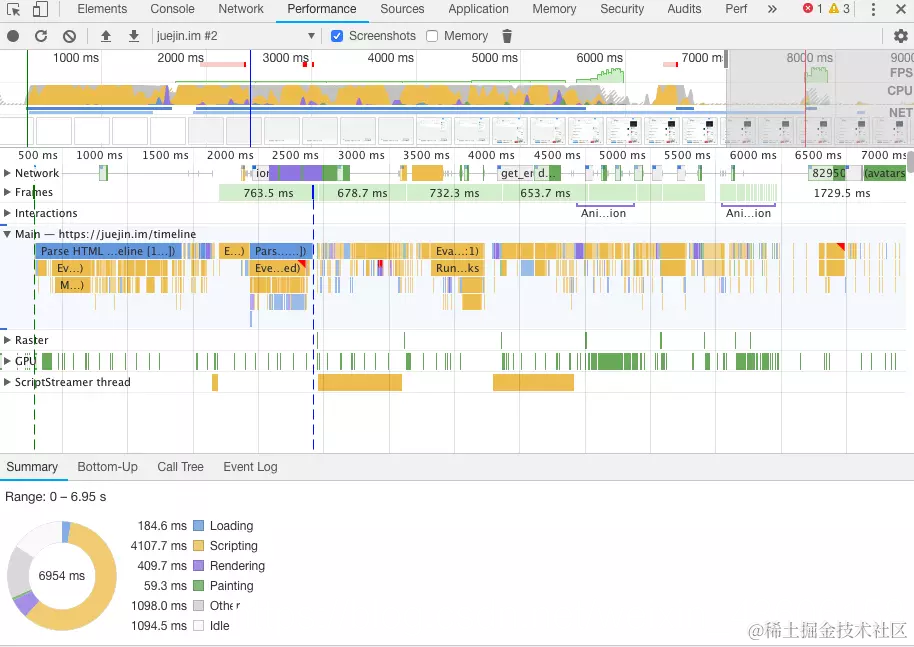Click the yellow warning count indicator
The height and width of the screenshot is (647, 914).
(x=839, y=9)
